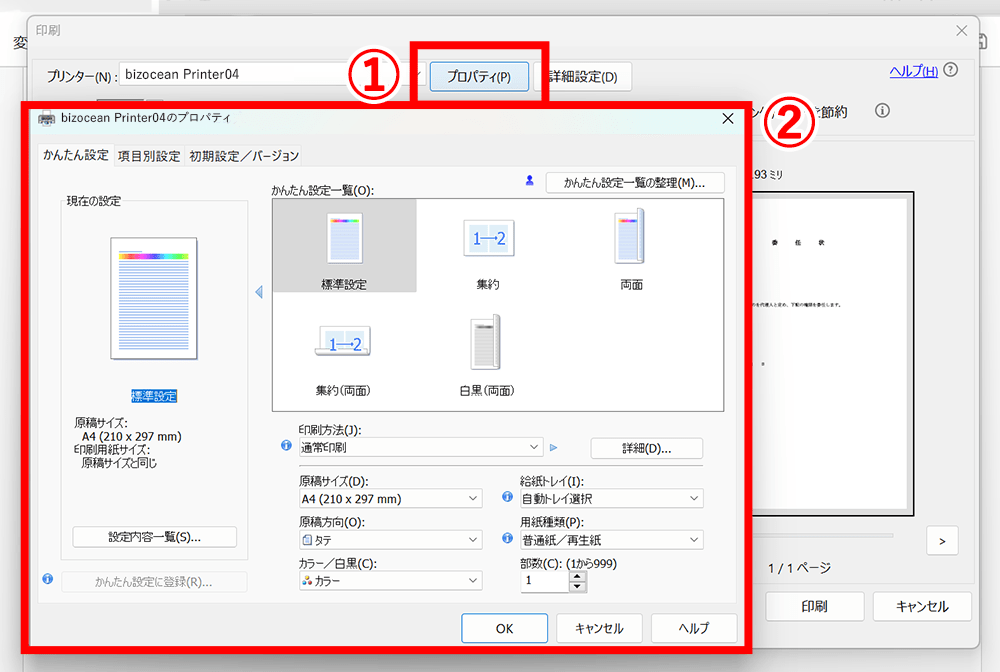Image resolution: width=1000 pixels, height=672 pixels.
Task: Click プロパティ(P) button in Print dialog
Action: click(x=479, y=77)
